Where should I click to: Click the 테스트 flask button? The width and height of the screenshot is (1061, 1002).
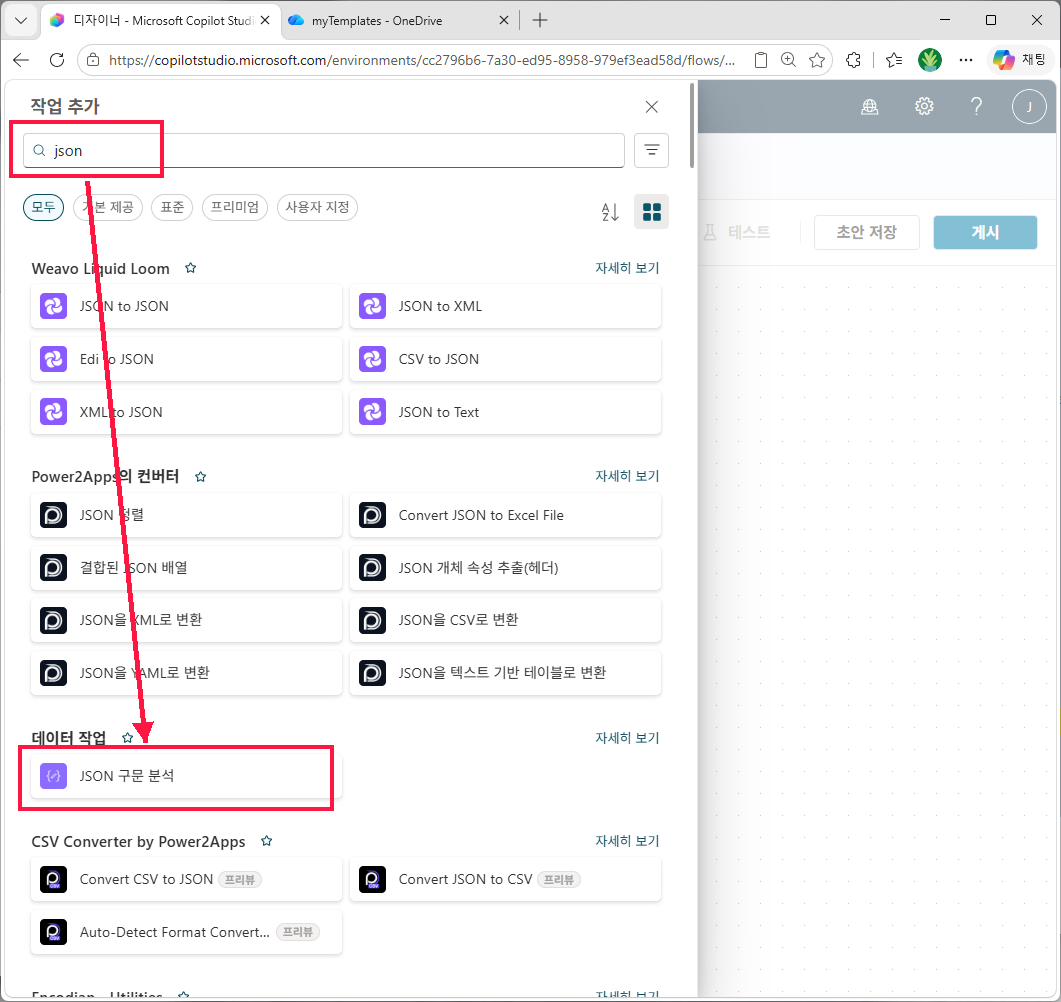(x=736, y=232)
